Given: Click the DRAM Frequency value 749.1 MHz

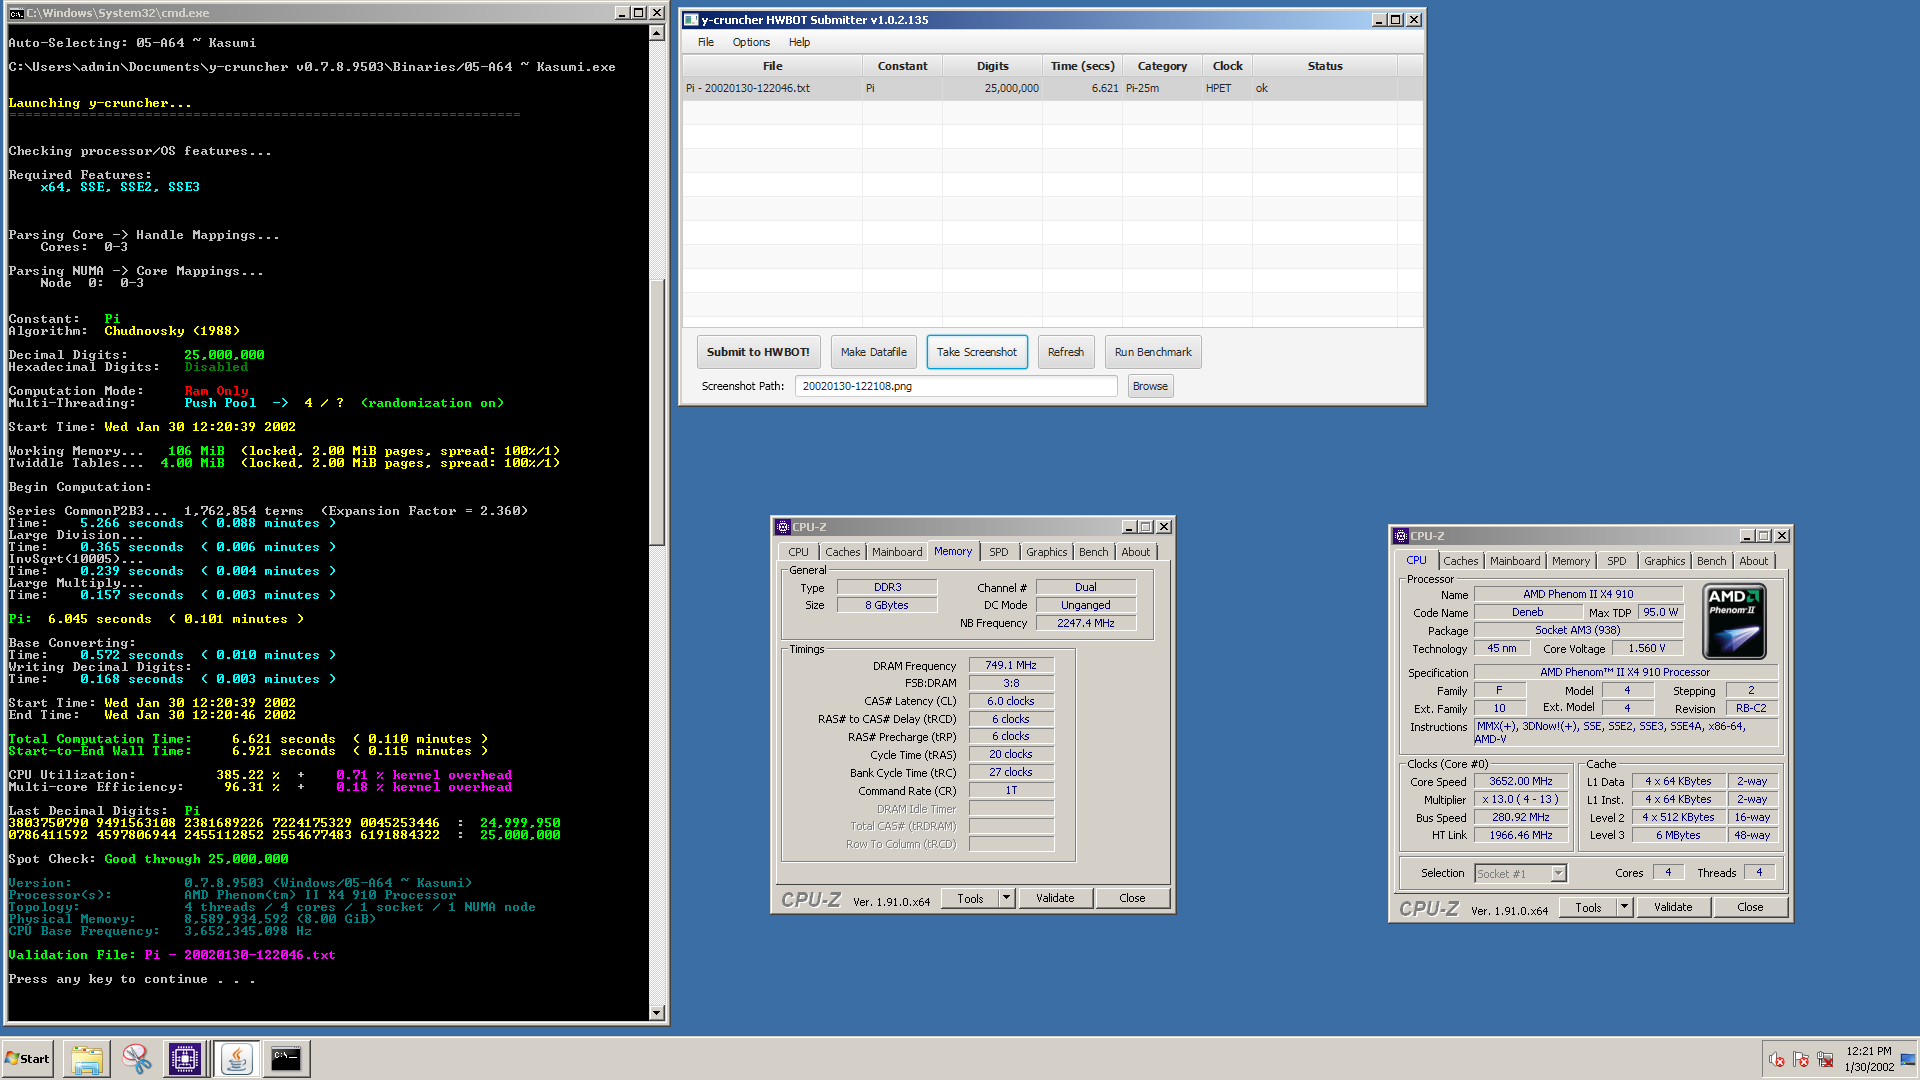Looking at the screenshot, I should [x=1011, y=665].
